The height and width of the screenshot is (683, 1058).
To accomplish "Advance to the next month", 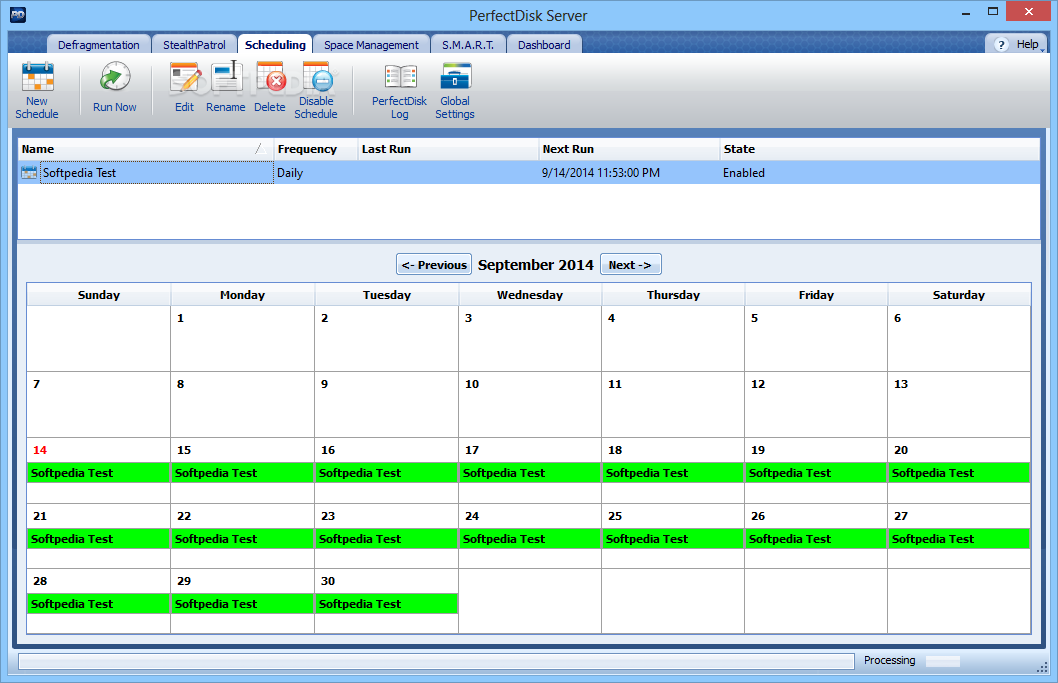I will 630,265.
